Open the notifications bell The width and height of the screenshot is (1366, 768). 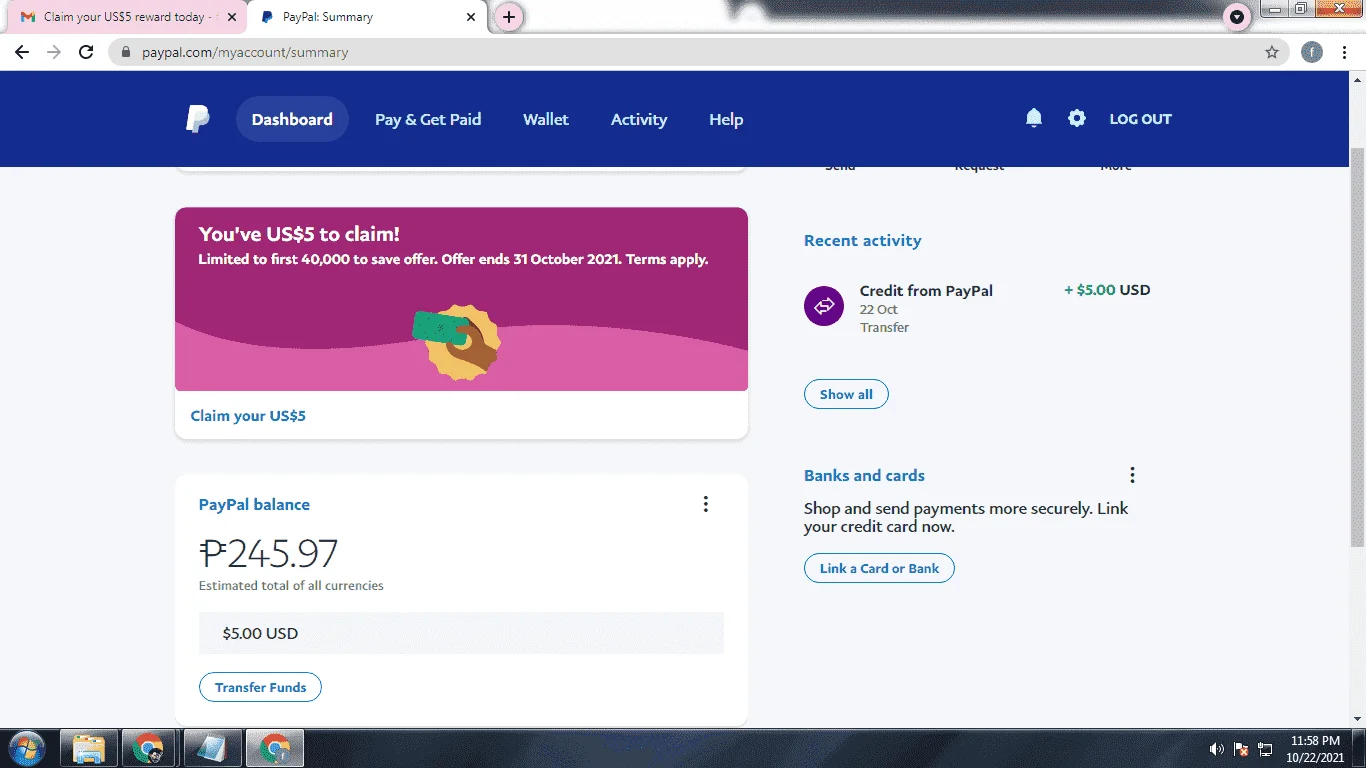(1034, 118)
